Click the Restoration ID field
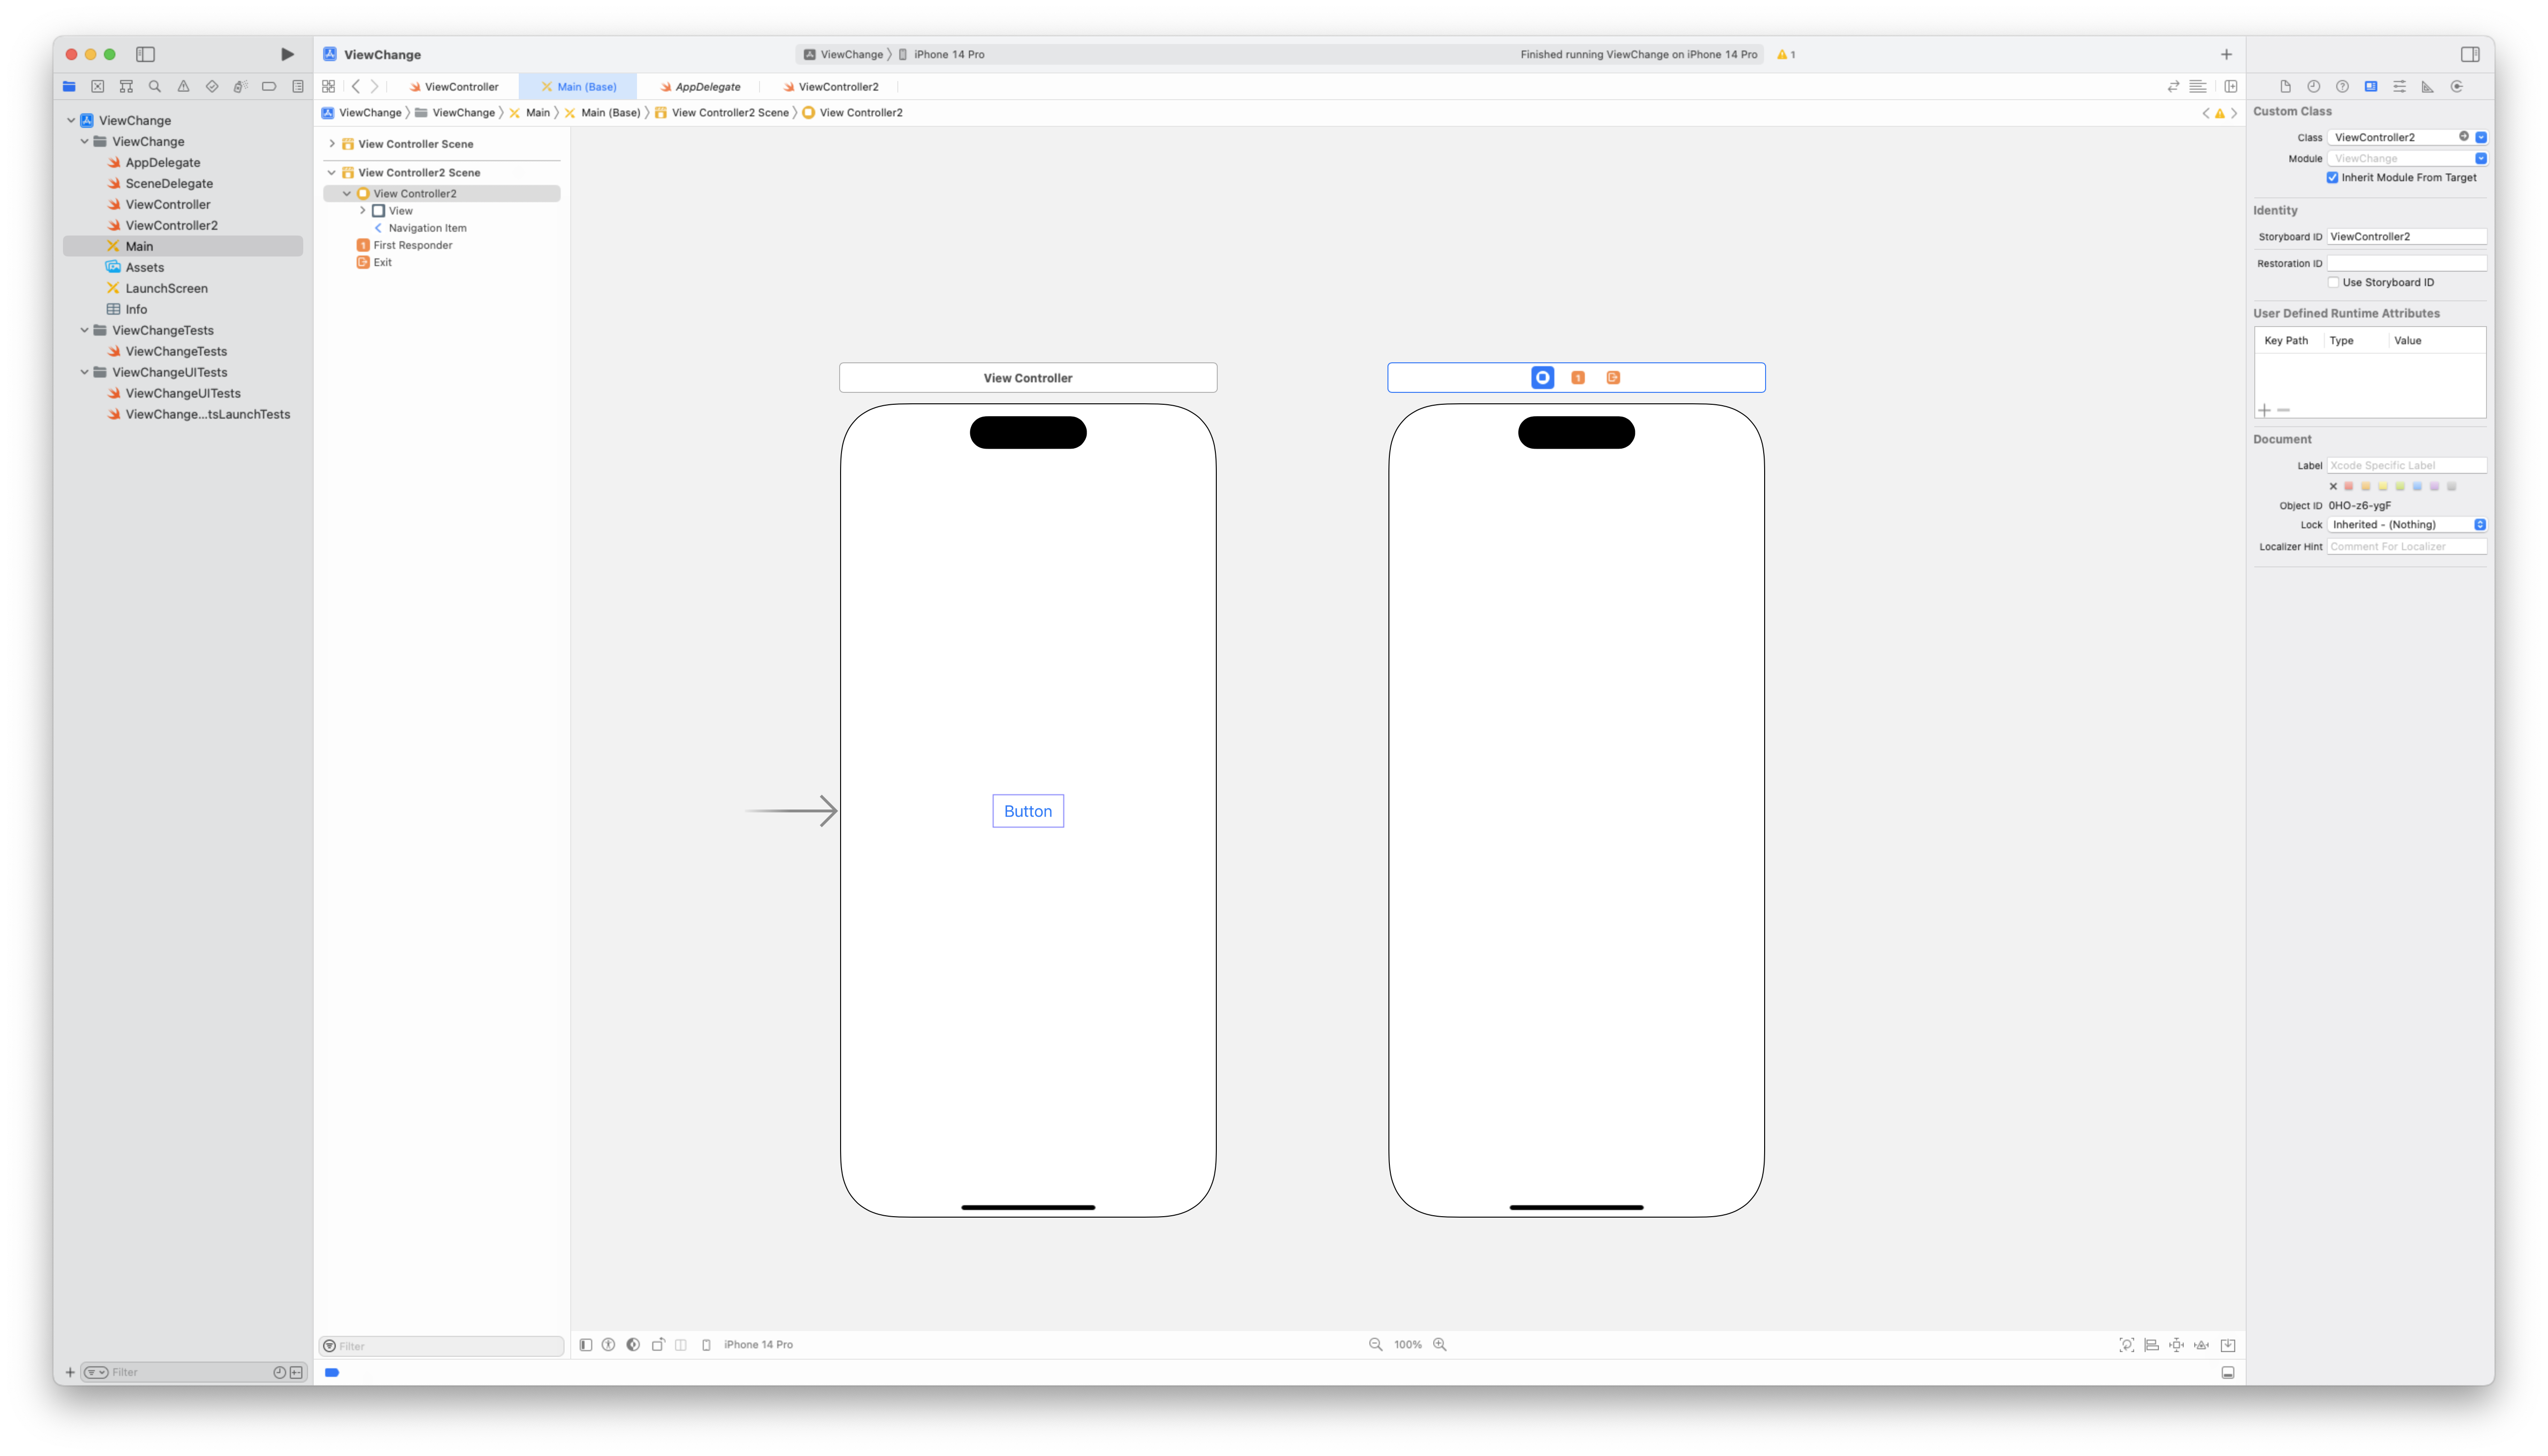The image size is (2548, 1456). tap(2406, 264)
